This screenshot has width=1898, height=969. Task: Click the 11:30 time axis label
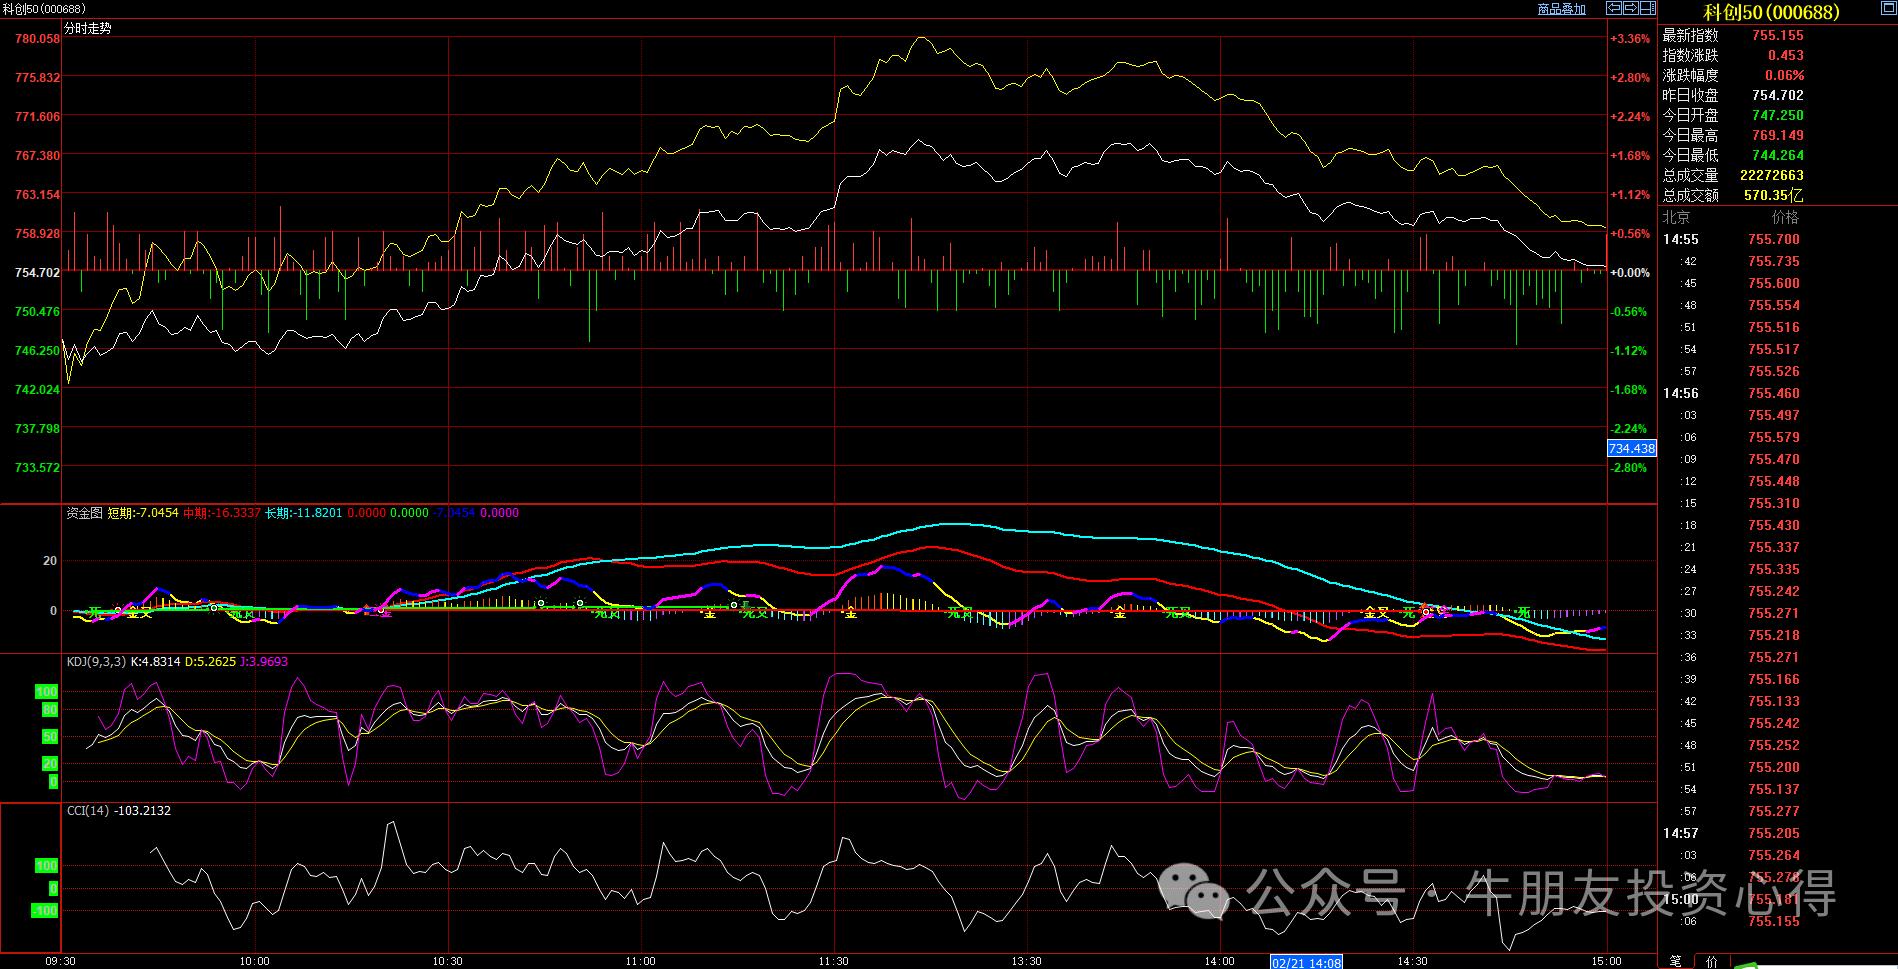tap(833, 961)
